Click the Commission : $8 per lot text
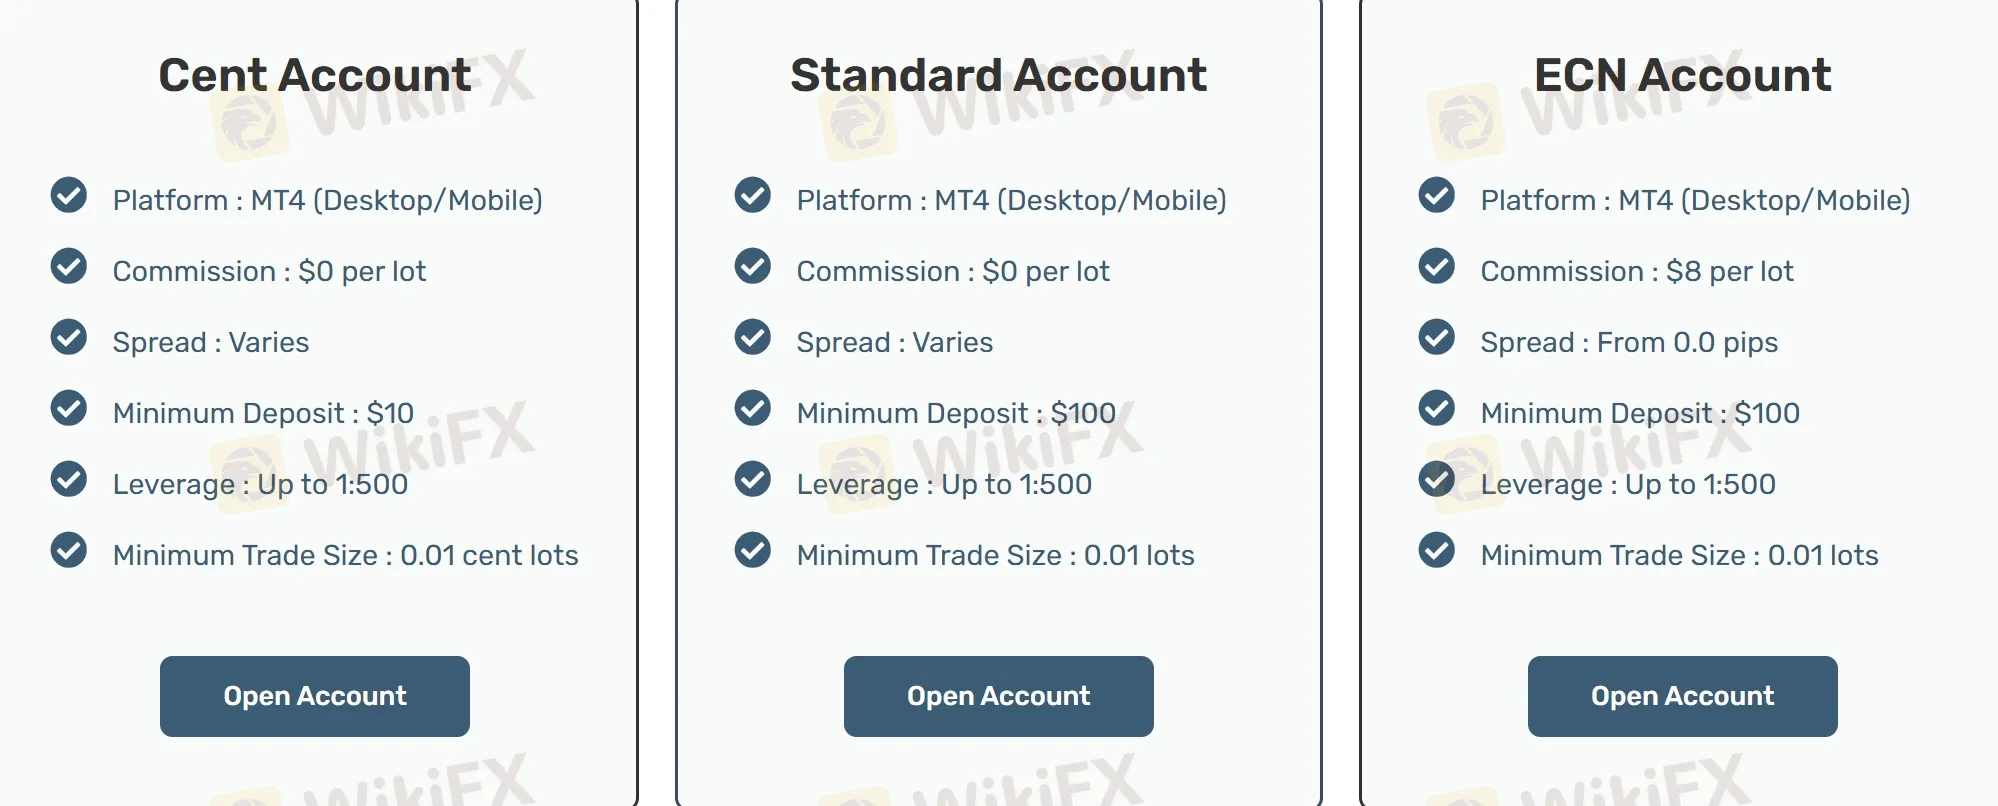Image resolution: width=1998 pixels, height=806 pixels. (1637, 271)
